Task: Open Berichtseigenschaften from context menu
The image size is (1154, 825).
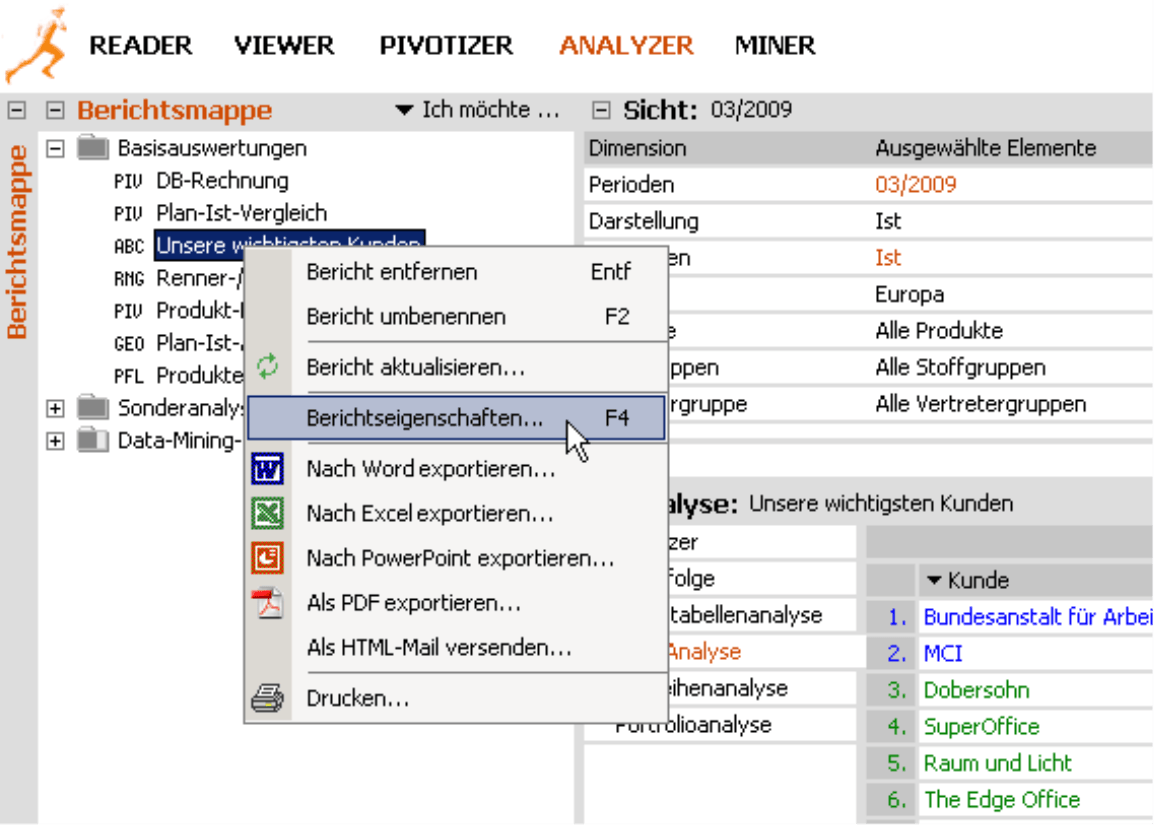Action: (456, 417)
